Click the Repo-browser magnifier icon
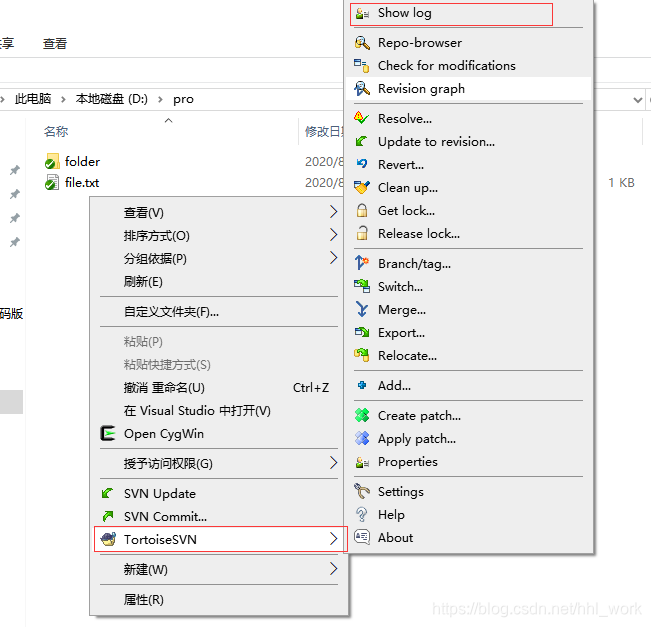The width and height of the screenshot is (651, 627). point(362,43)
